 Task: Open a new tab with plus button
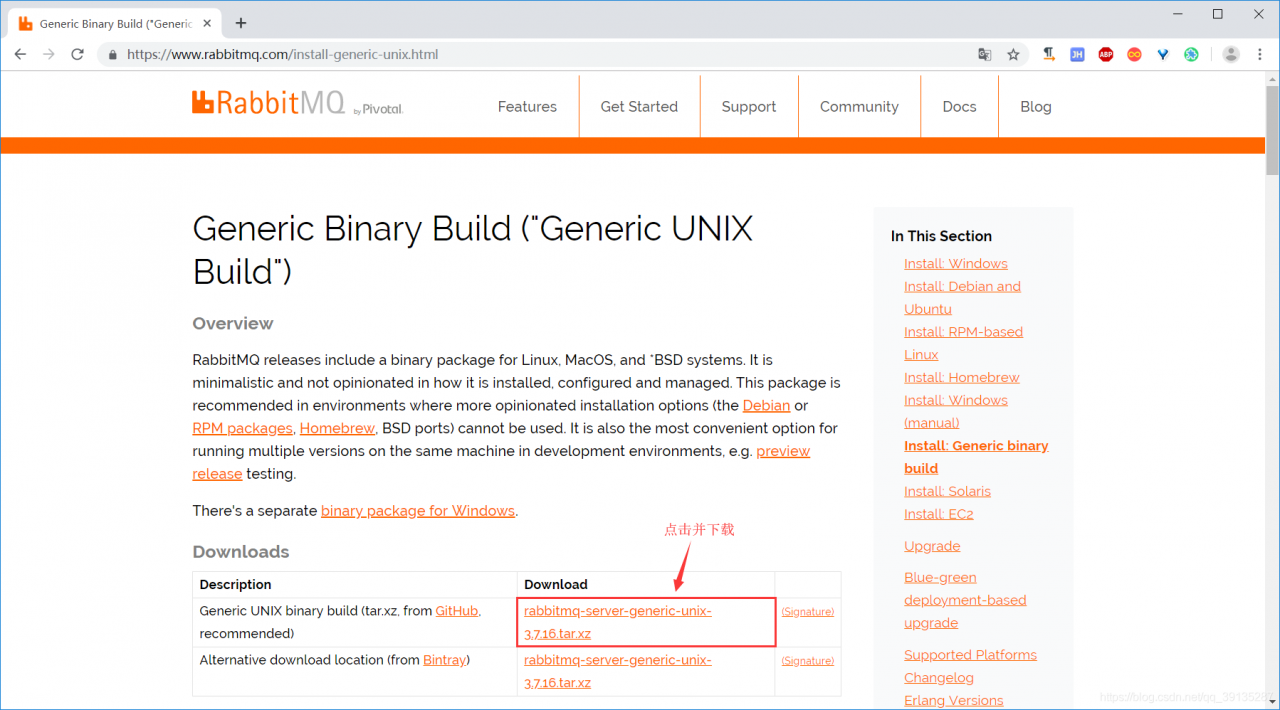pos(241,23)
